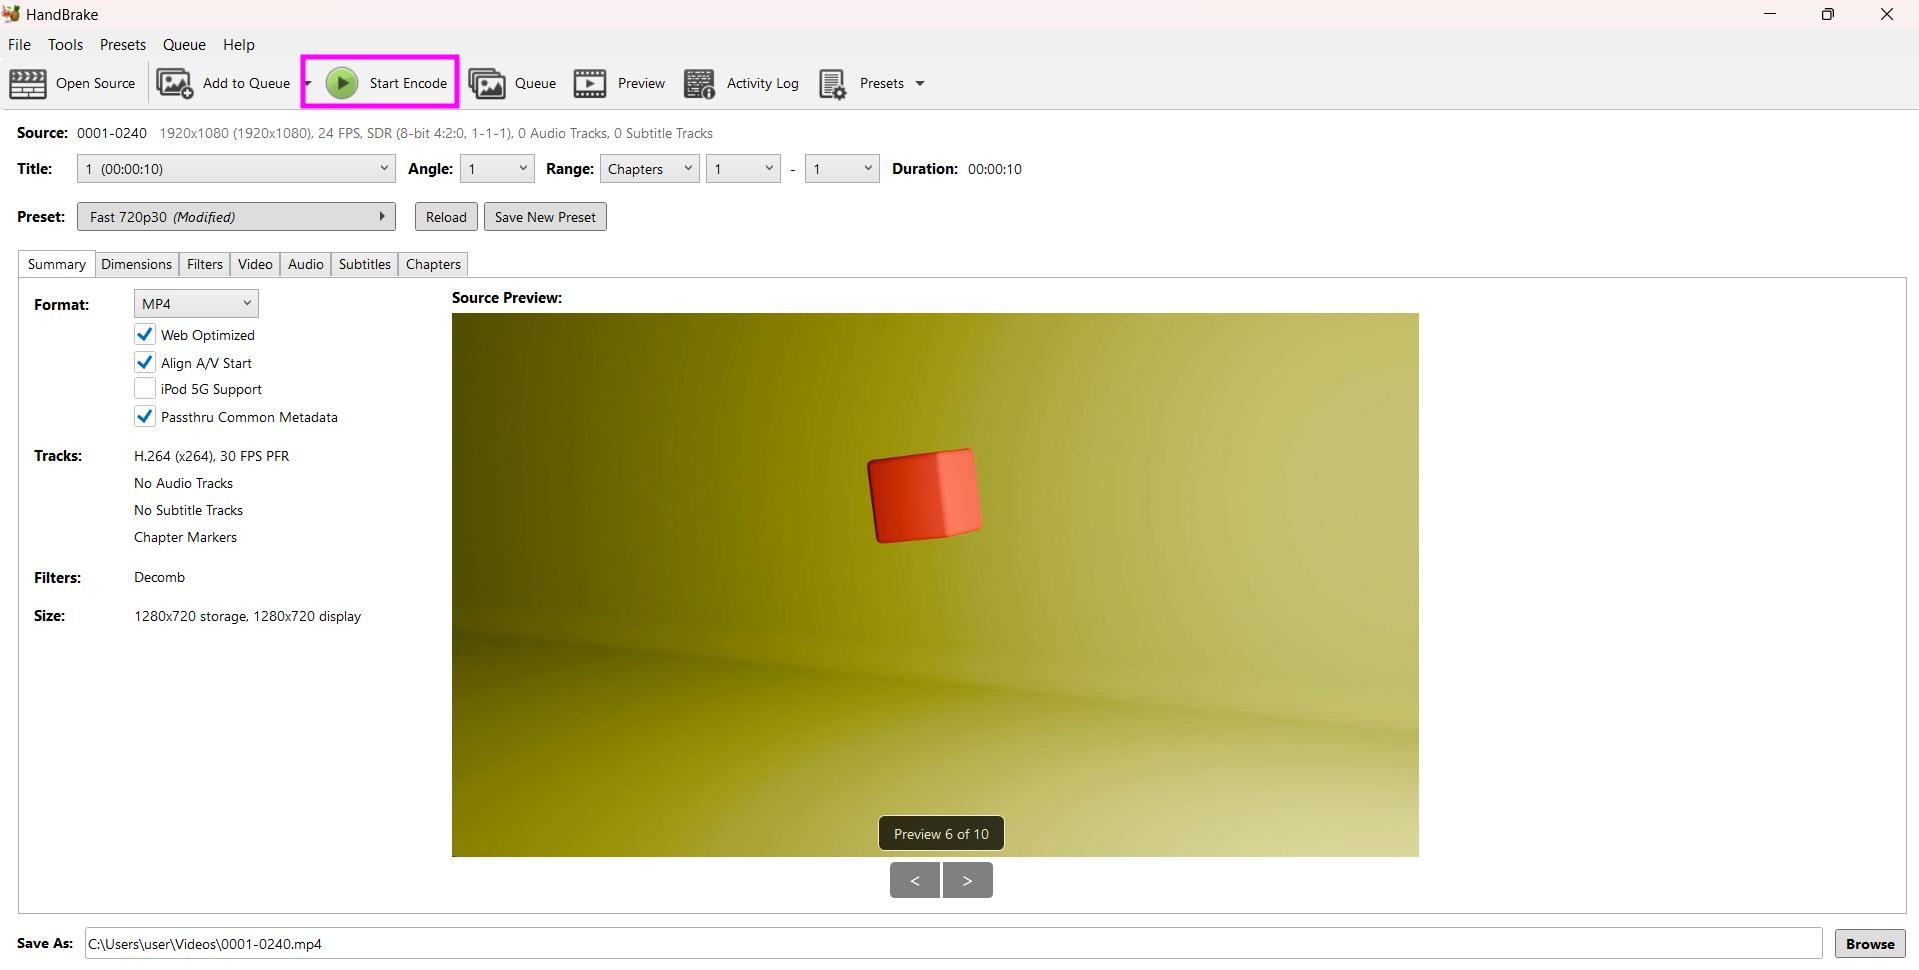The image size is (1919, 970).
Task: Go to previous preview image
Action: point(915,880)
